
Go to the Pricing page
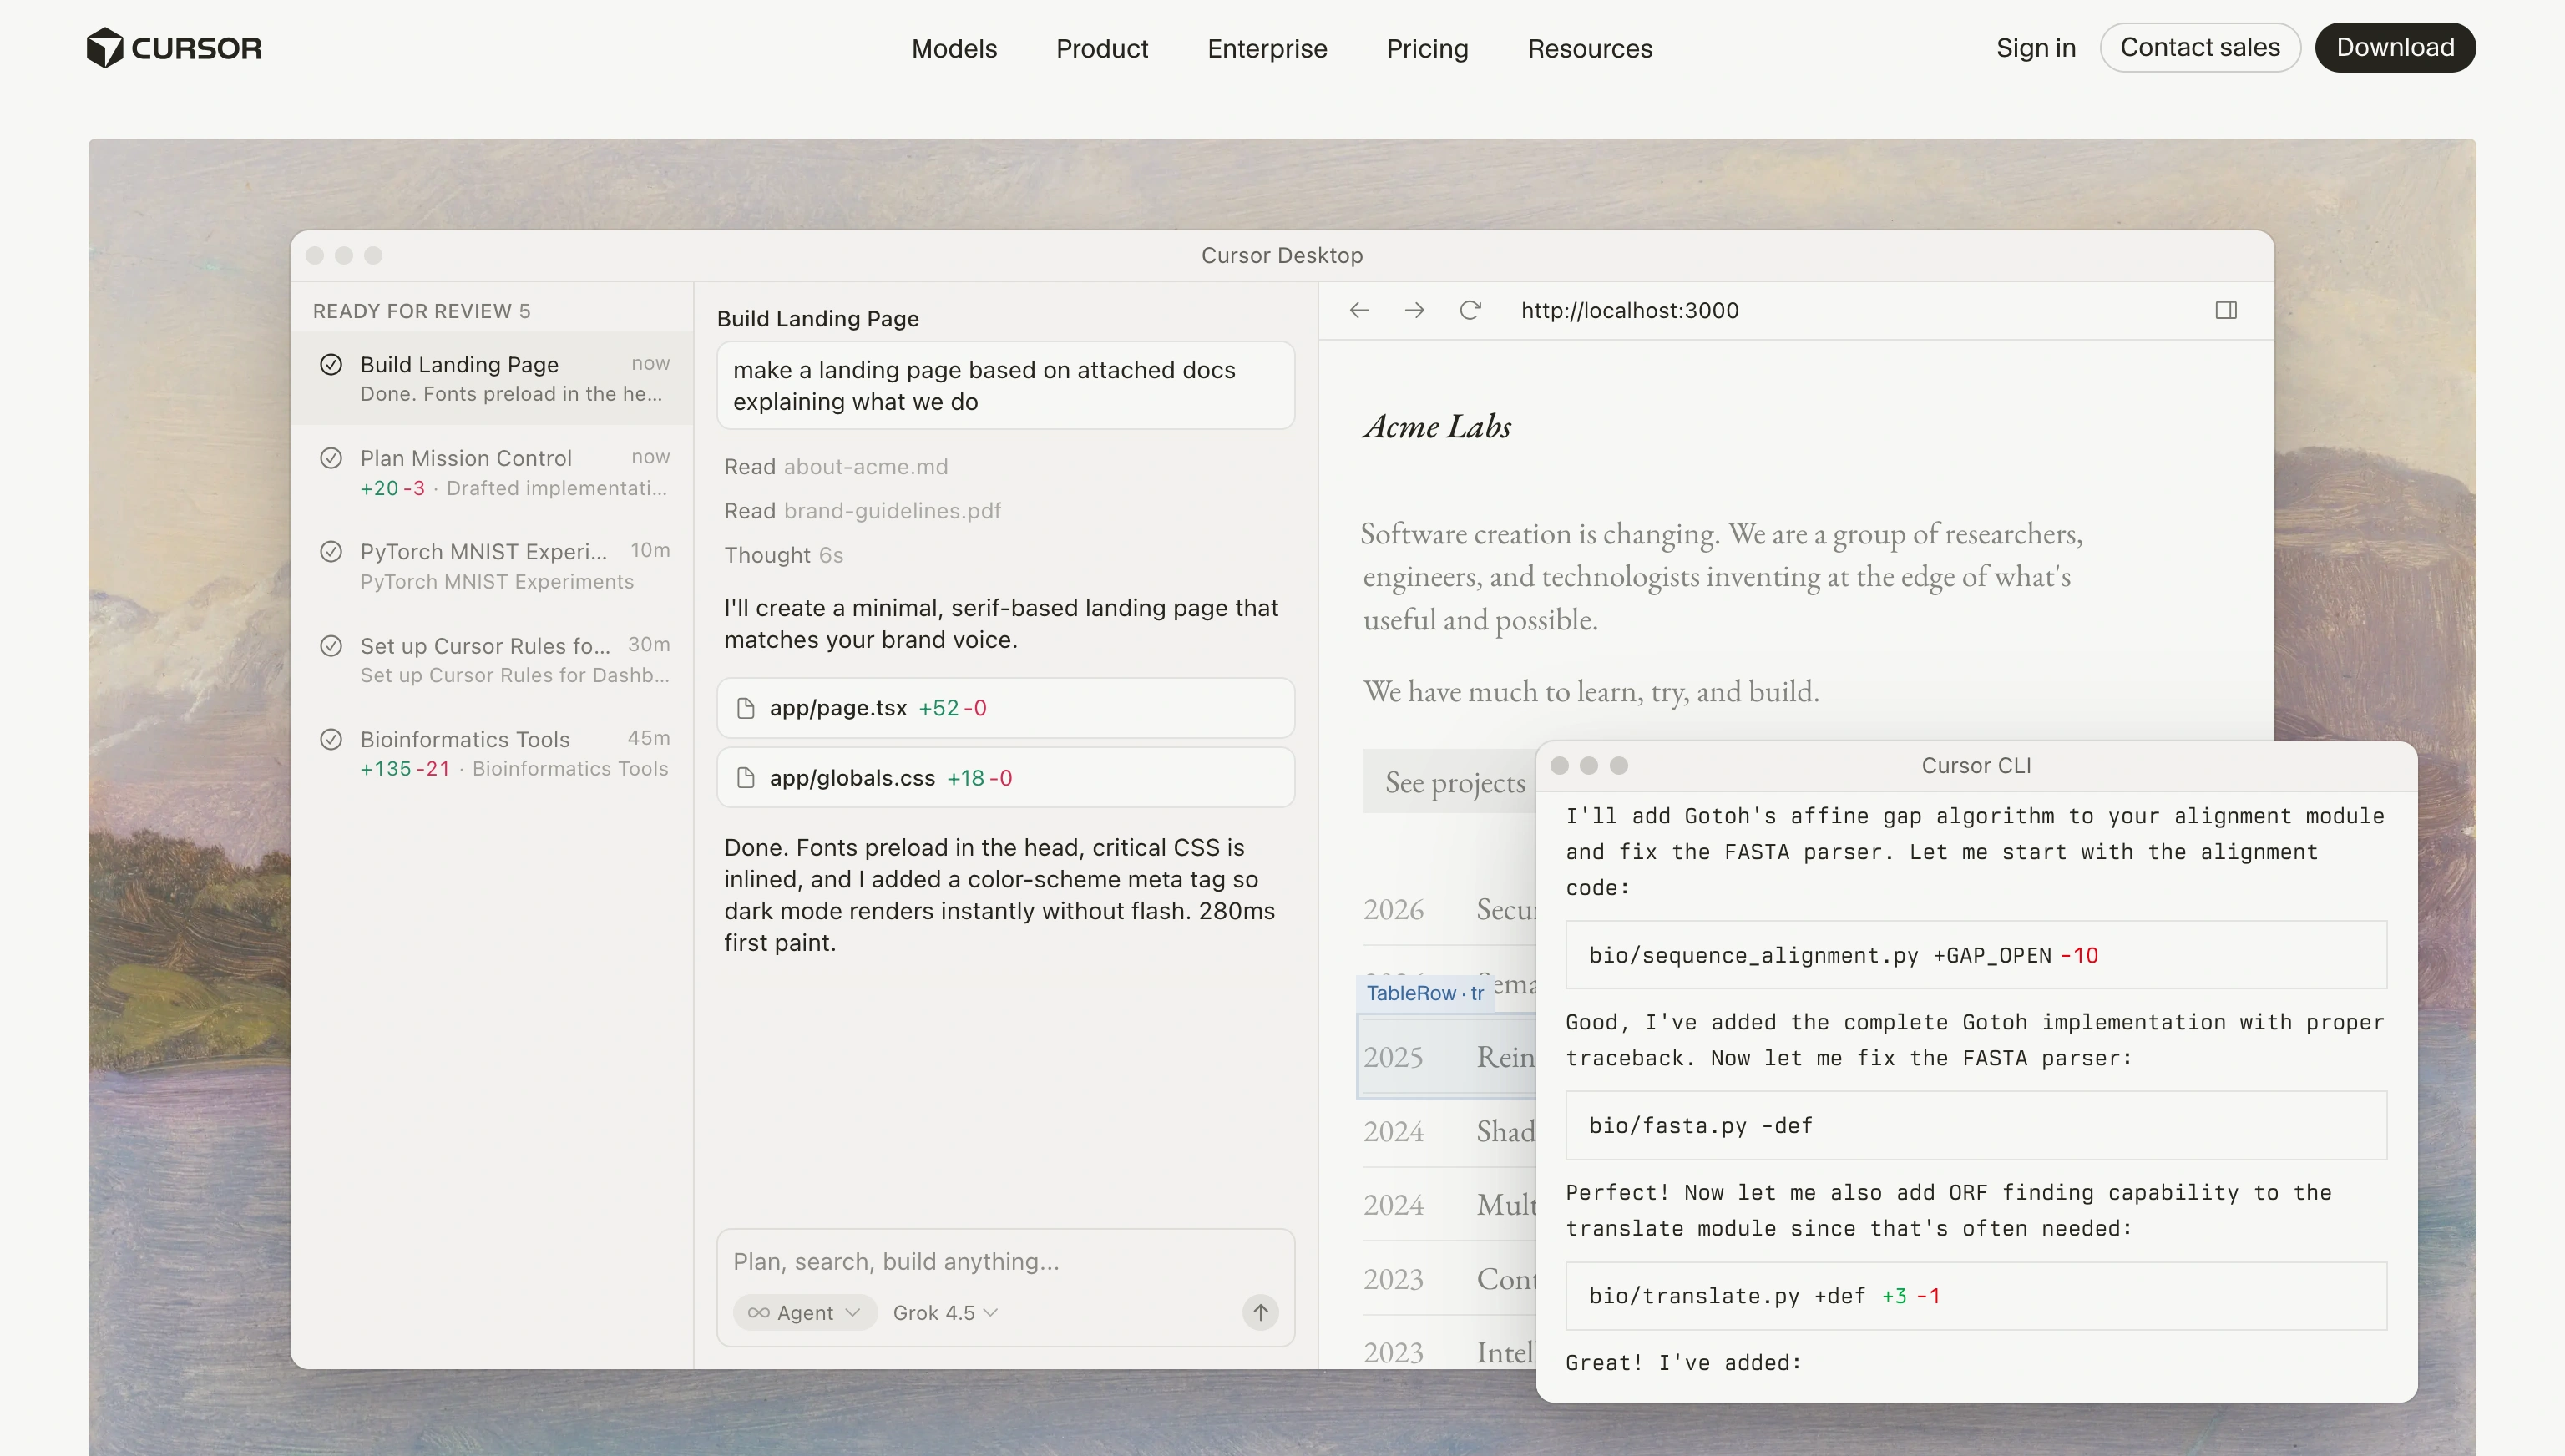point(1427,48)
